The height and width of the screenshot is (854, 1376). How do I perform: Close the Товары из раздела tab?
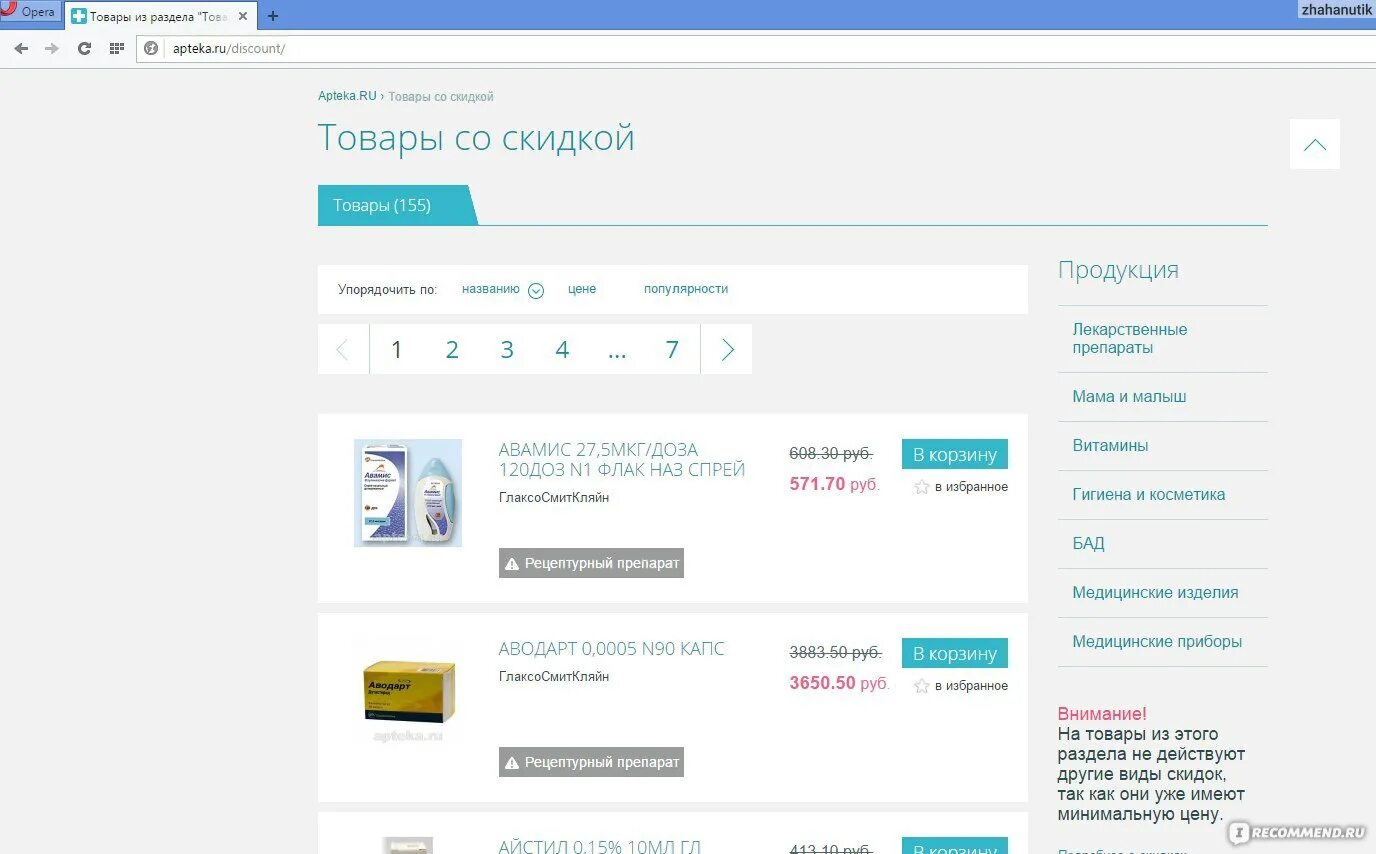[242, 16]
